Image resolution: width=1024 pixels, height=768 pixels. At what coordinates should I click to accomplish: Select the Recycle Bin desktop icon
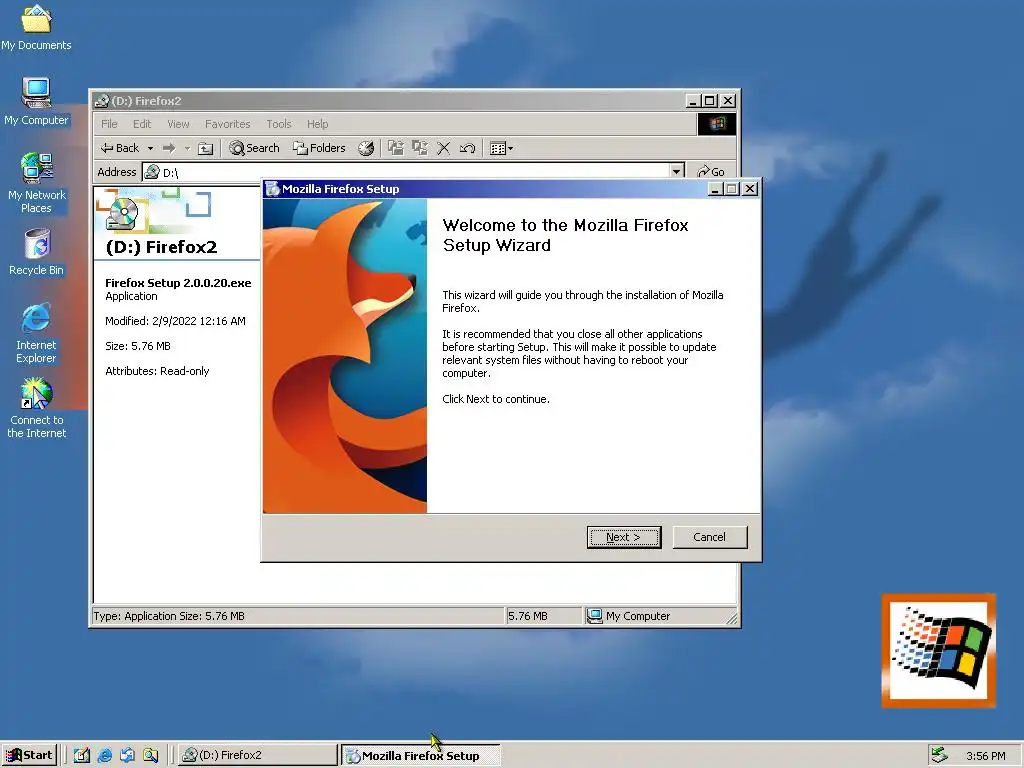[x=36, y=252]
